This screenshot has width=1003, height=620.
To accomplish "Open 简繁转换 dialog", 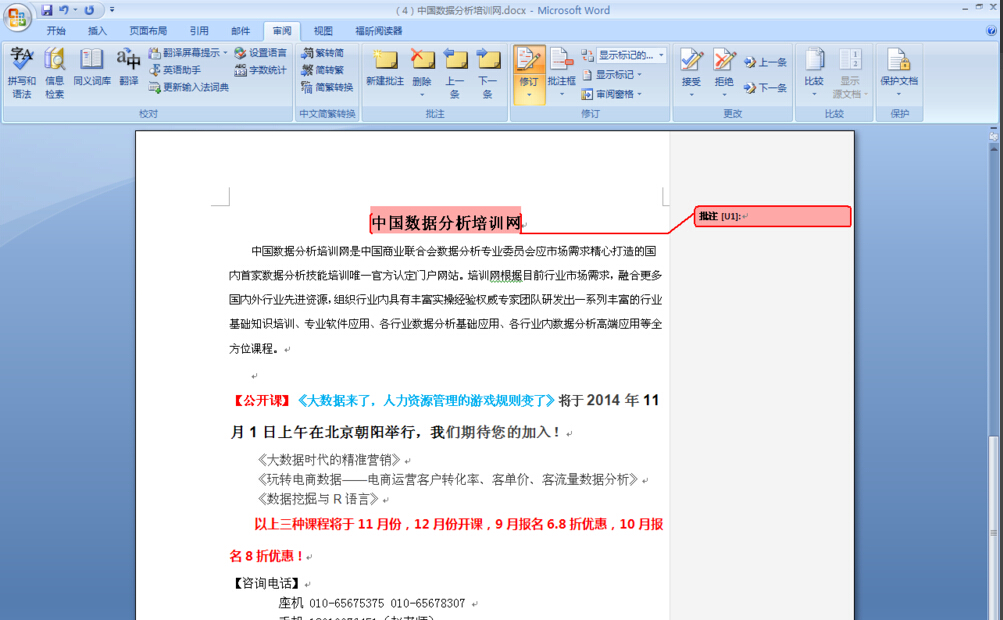I will tap(328, 87).
